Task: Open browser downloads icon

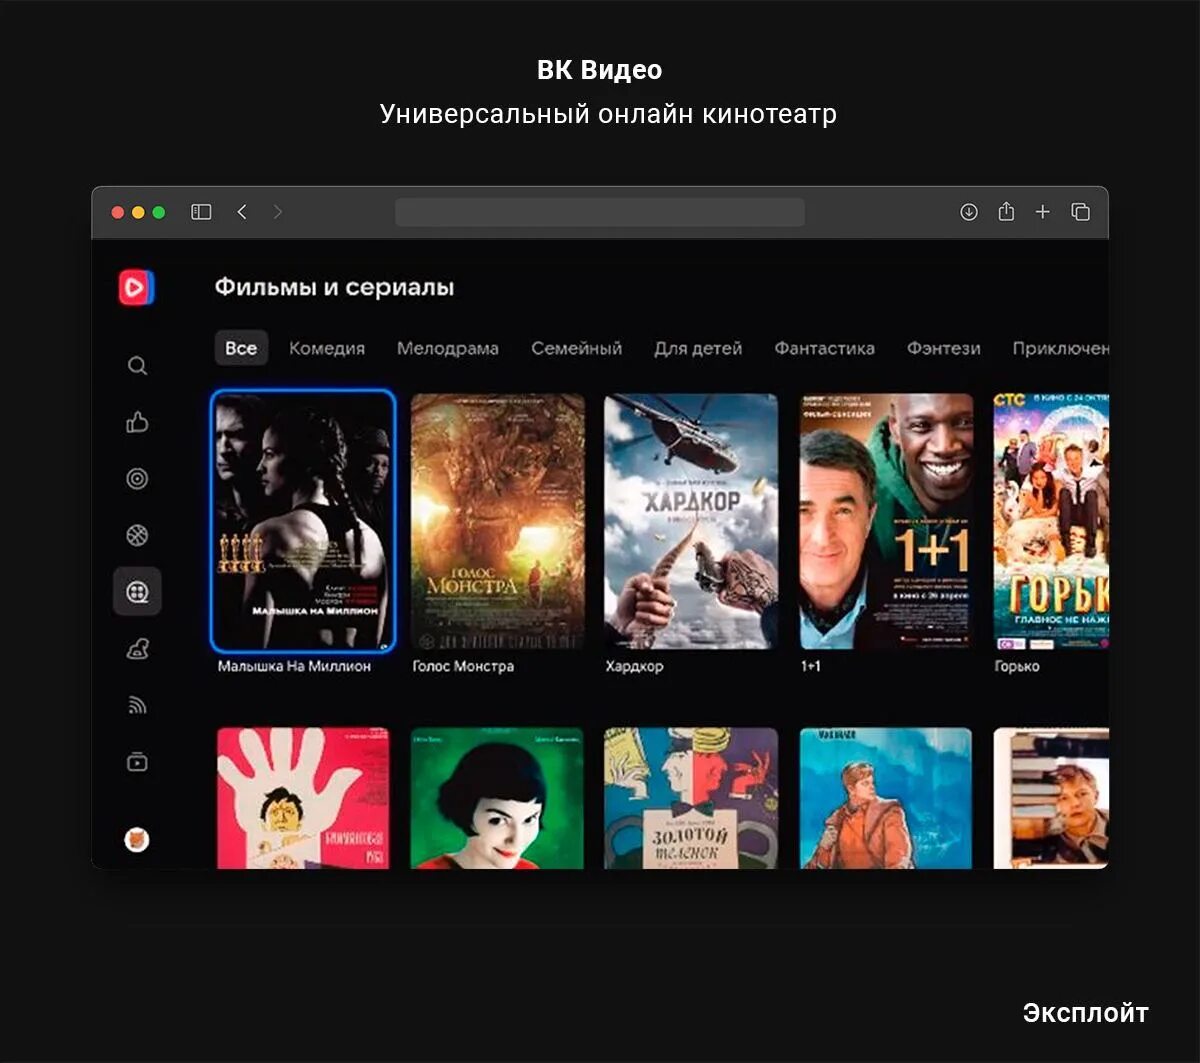Action: pos(969,212)
